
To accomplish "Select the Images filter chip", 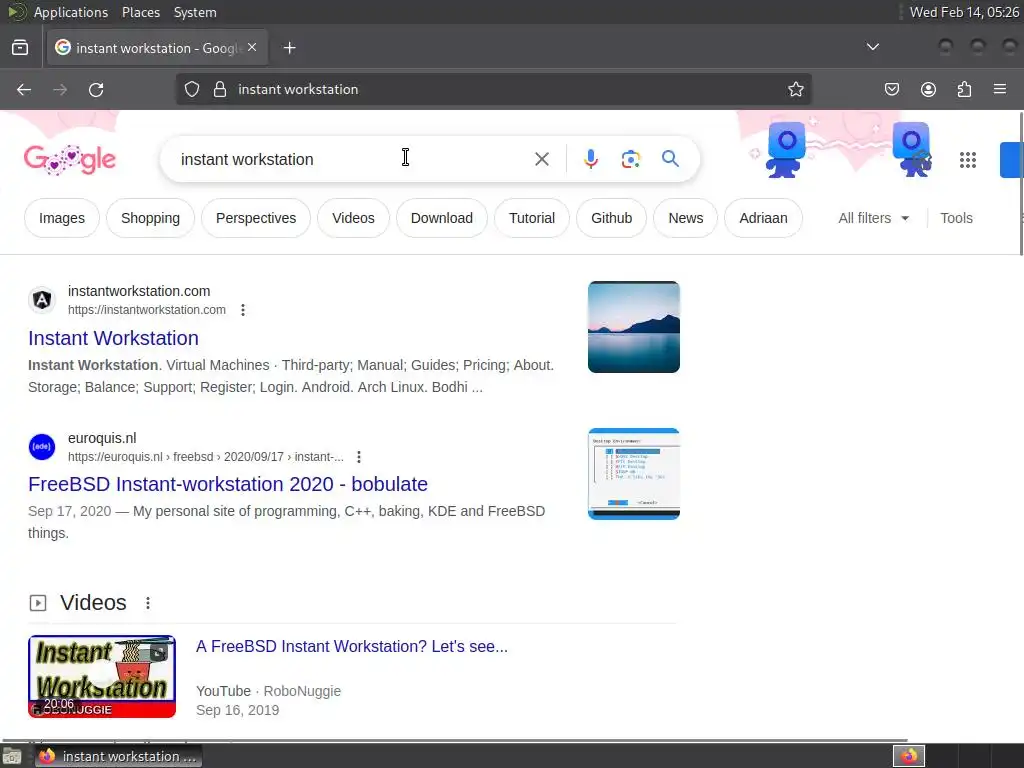I will click(x=62, y=218).
